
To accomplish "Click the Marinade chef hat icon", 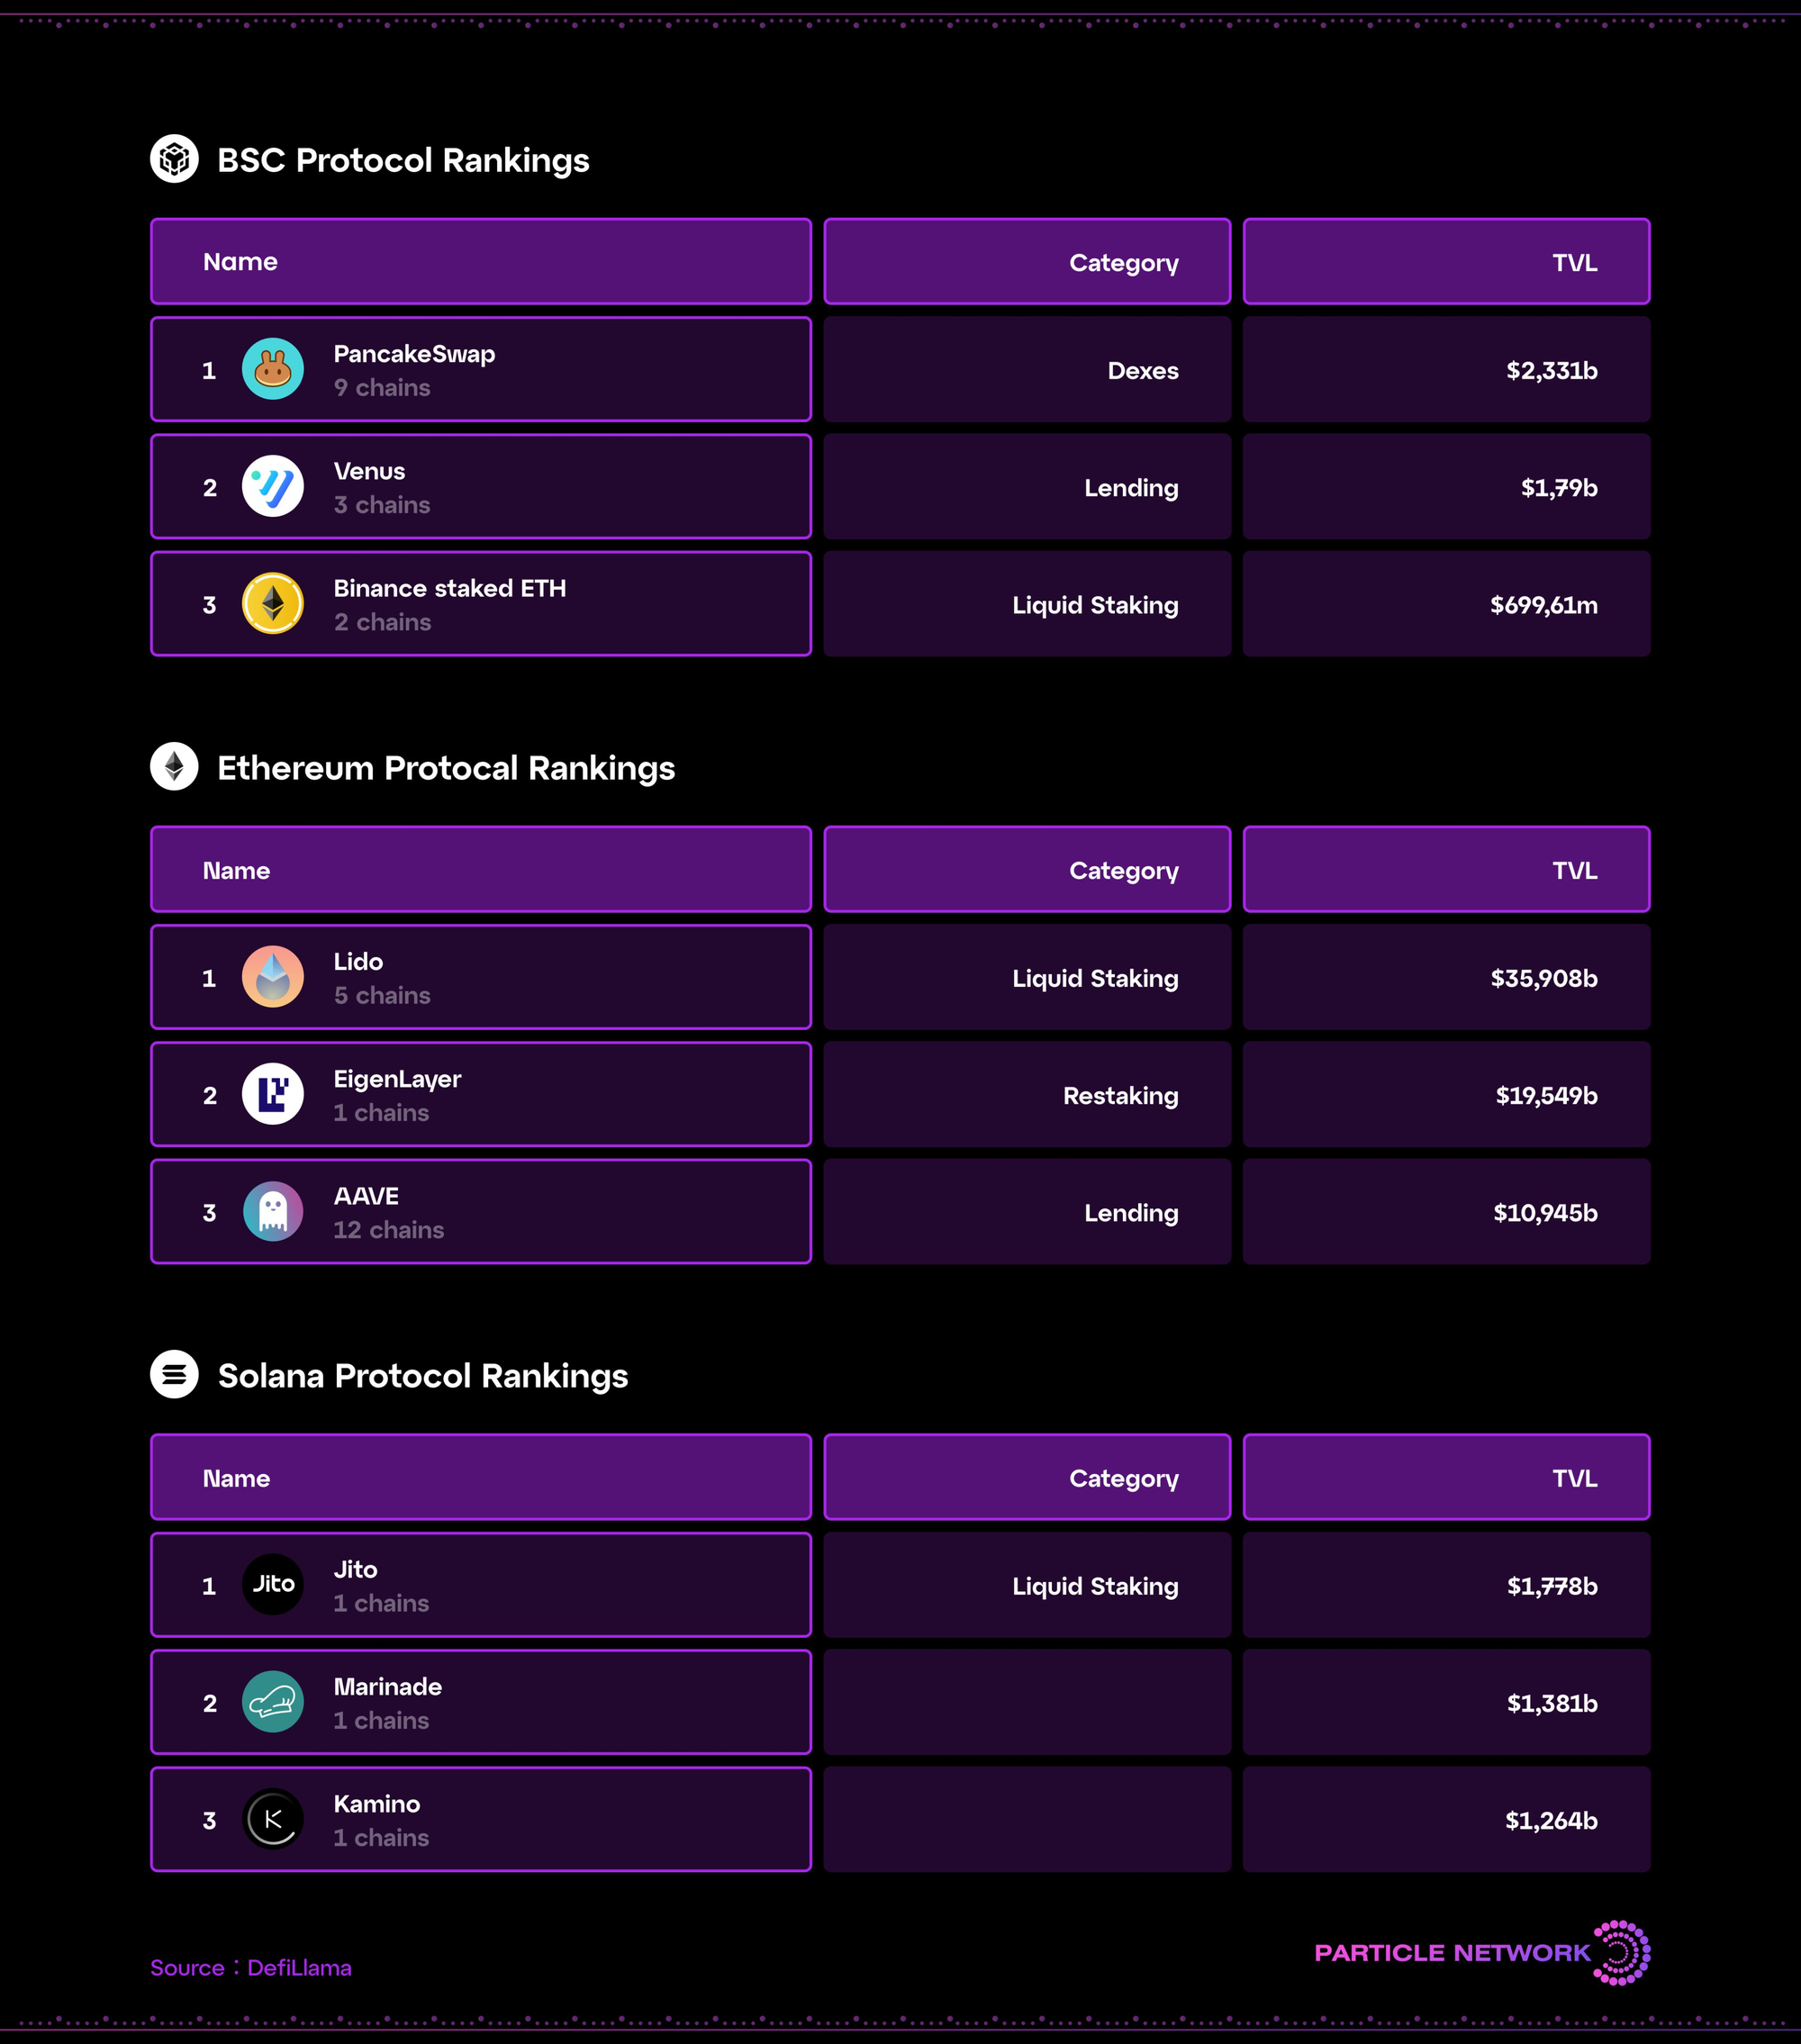I will pyautogui.click(x=273, y=1702).
